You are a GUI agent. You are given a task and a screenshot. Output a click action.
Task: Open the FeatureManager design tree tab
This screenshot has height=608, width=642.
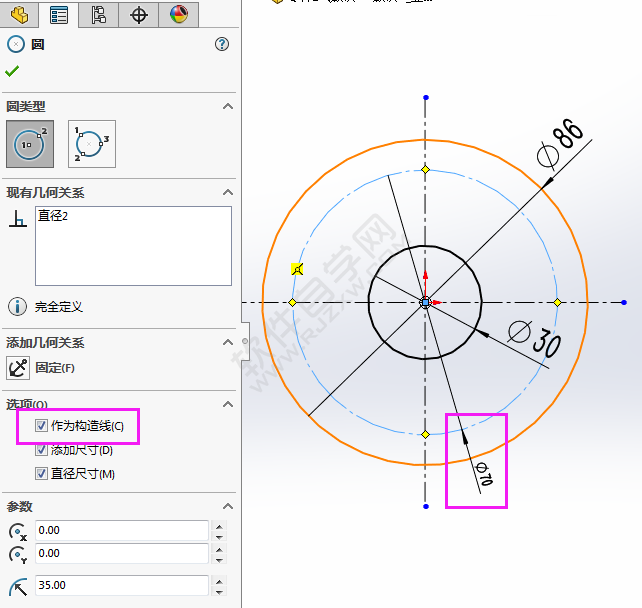coord(19,15)
